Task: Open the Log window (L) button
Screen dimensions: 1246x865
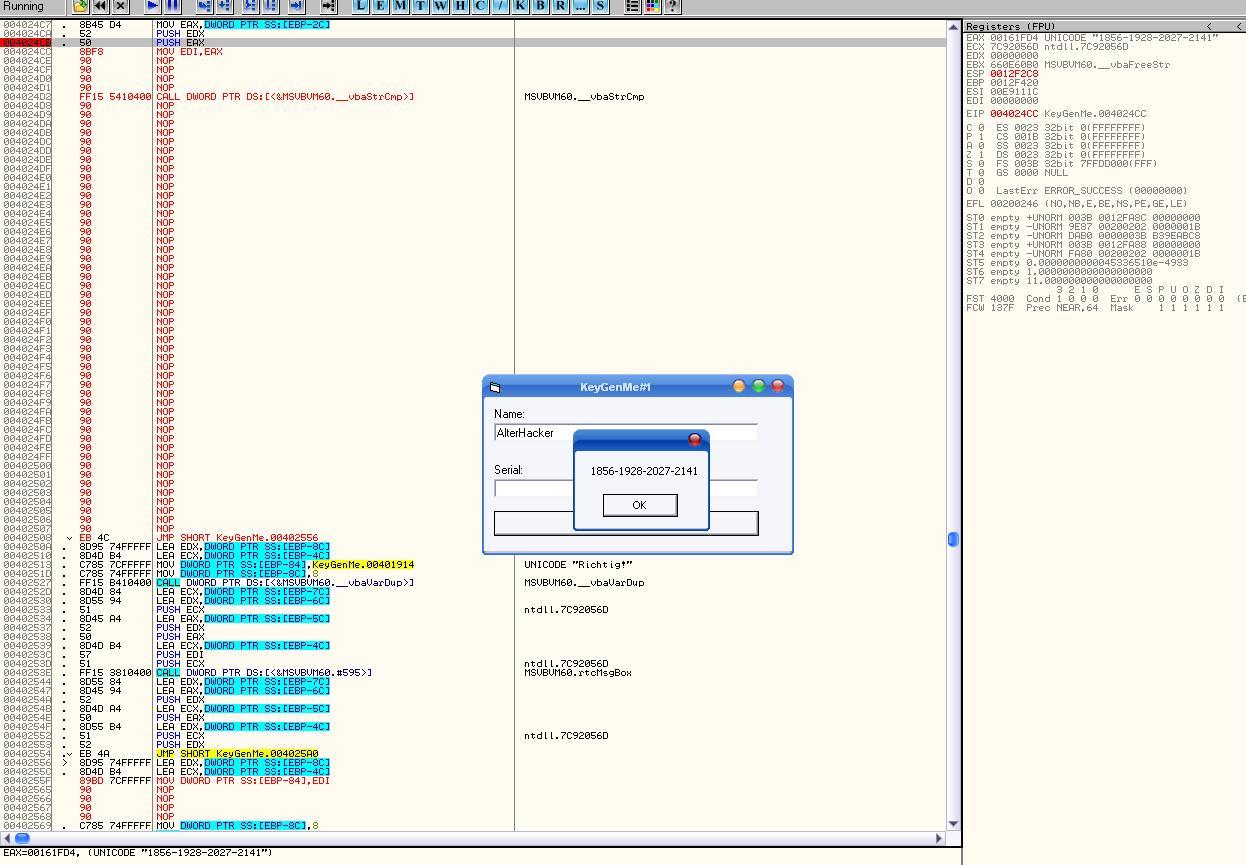Action: point(360,6)
